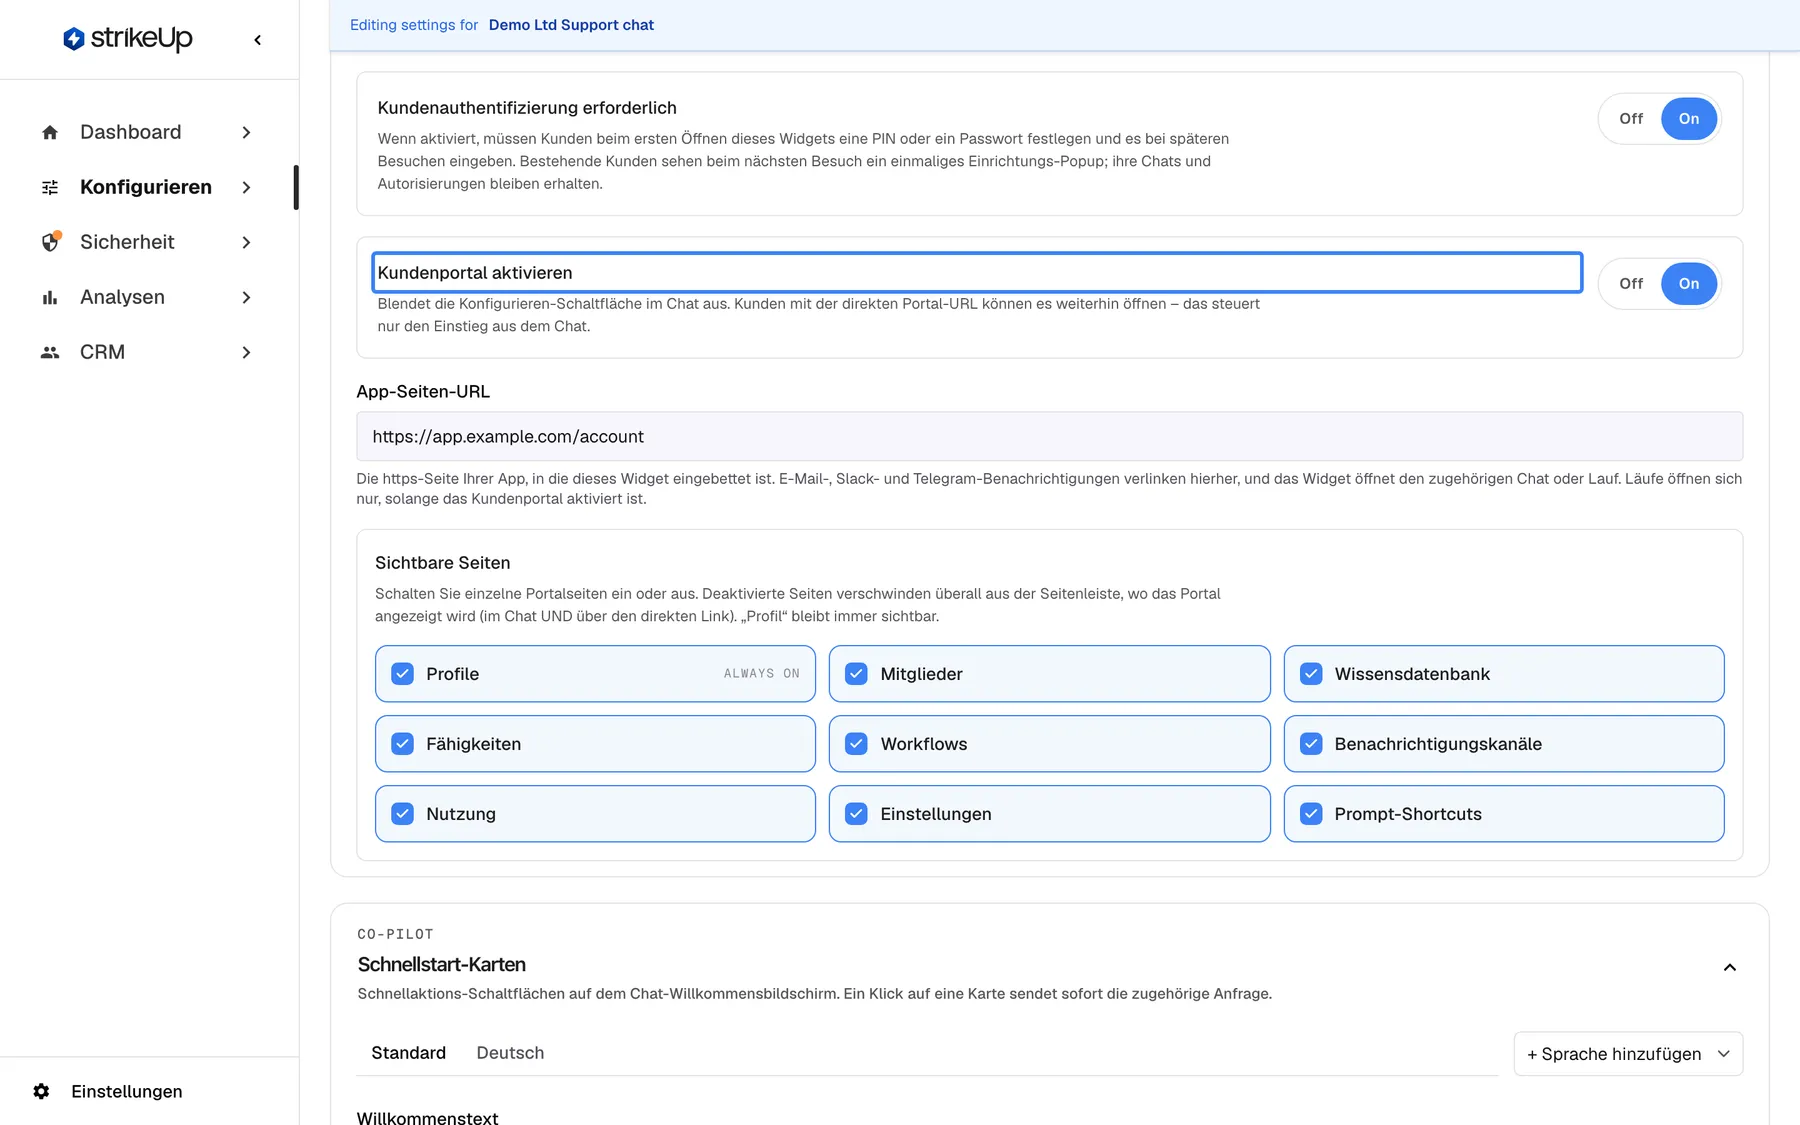Click the Demo Ltd Support chat link
The width and height of the screenshot is (1800, 1125).
571,25
